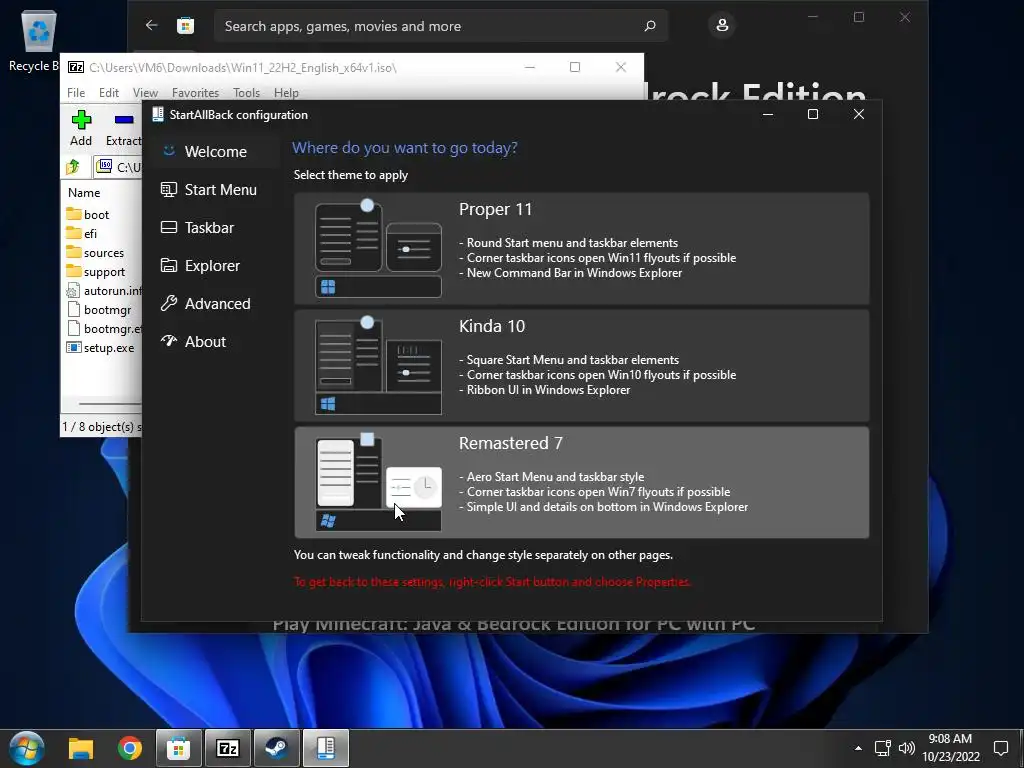Show the About page in StartAllBack
The height and width of the screenshot is (768, 1024).
(216, 341)
